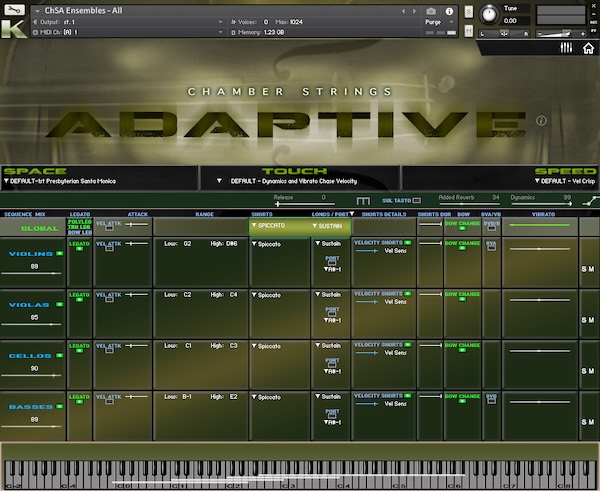
Task: Mute the Basses section
Action: 591,422
